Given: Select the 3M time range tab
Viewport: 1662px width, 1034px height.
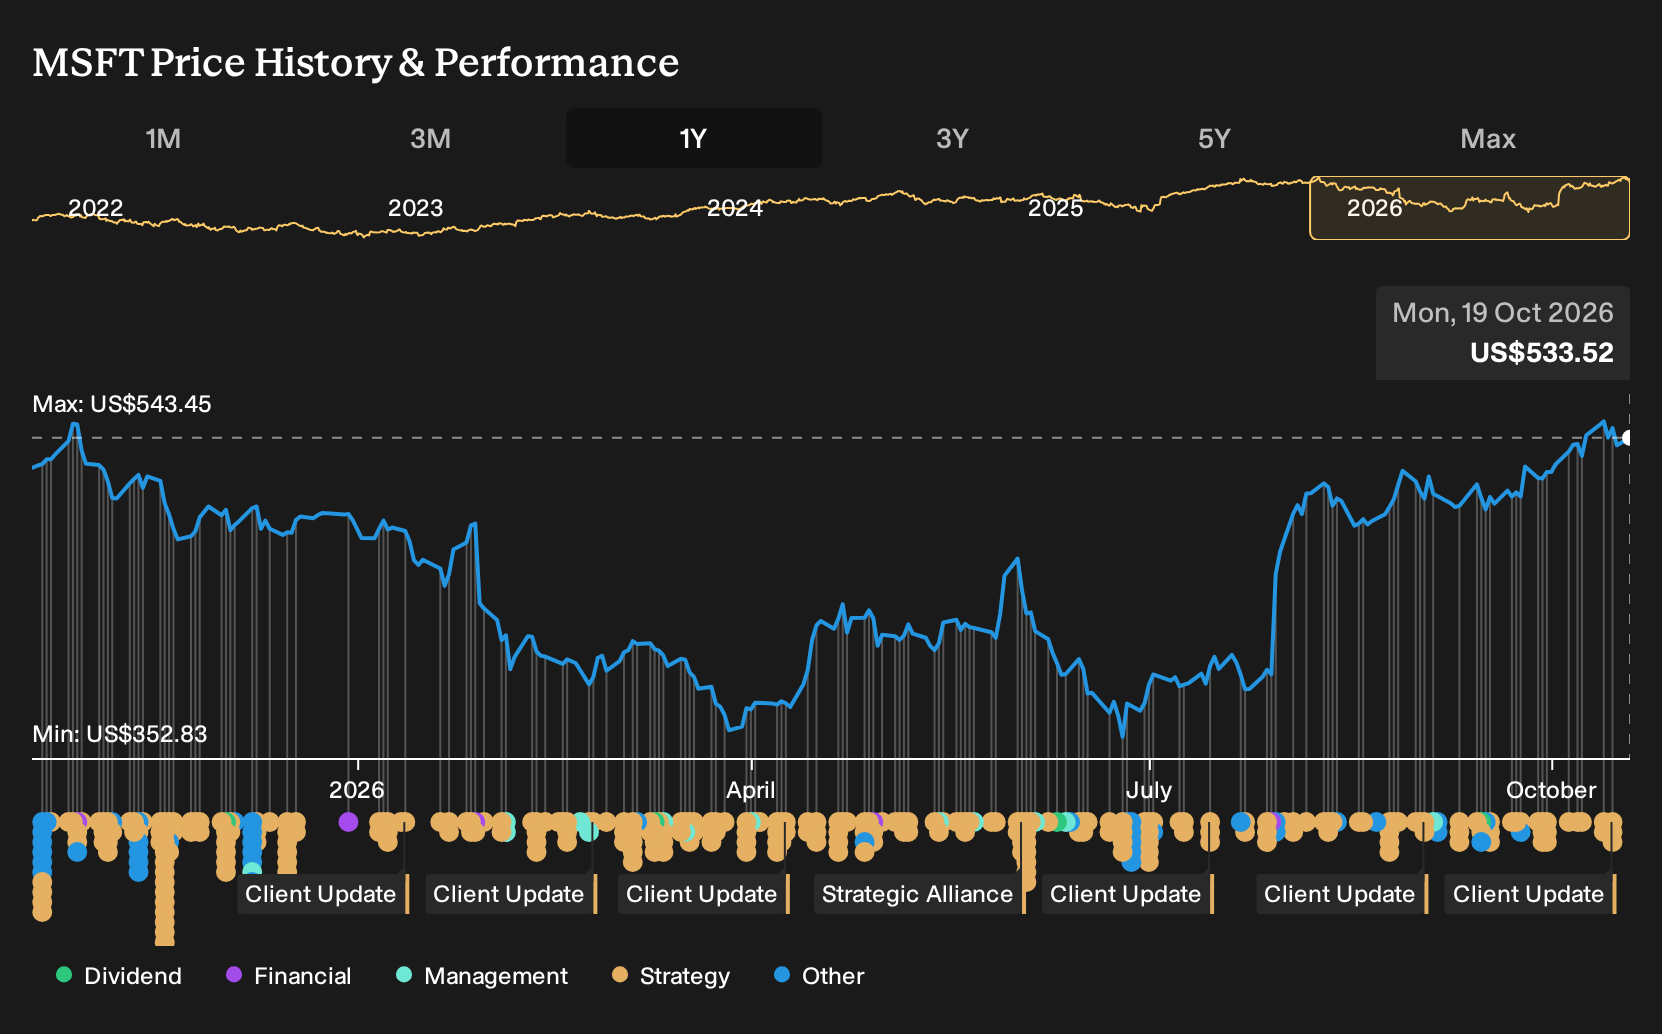Looking at the screenshot, I should click(x=430, y=138).
